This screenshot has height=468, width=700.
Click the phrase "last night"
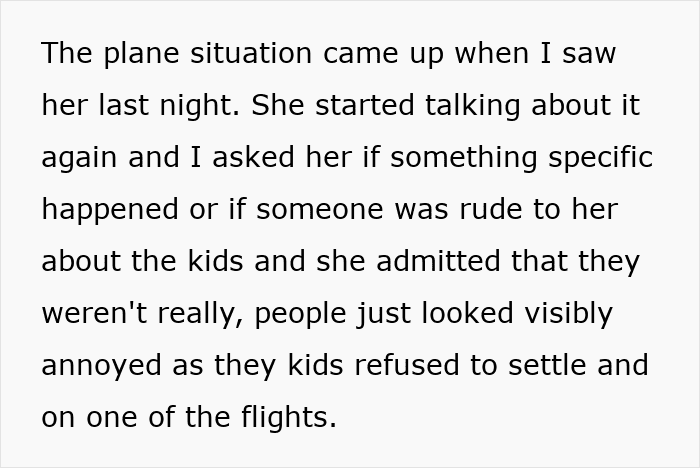click(x=165, y=106)
